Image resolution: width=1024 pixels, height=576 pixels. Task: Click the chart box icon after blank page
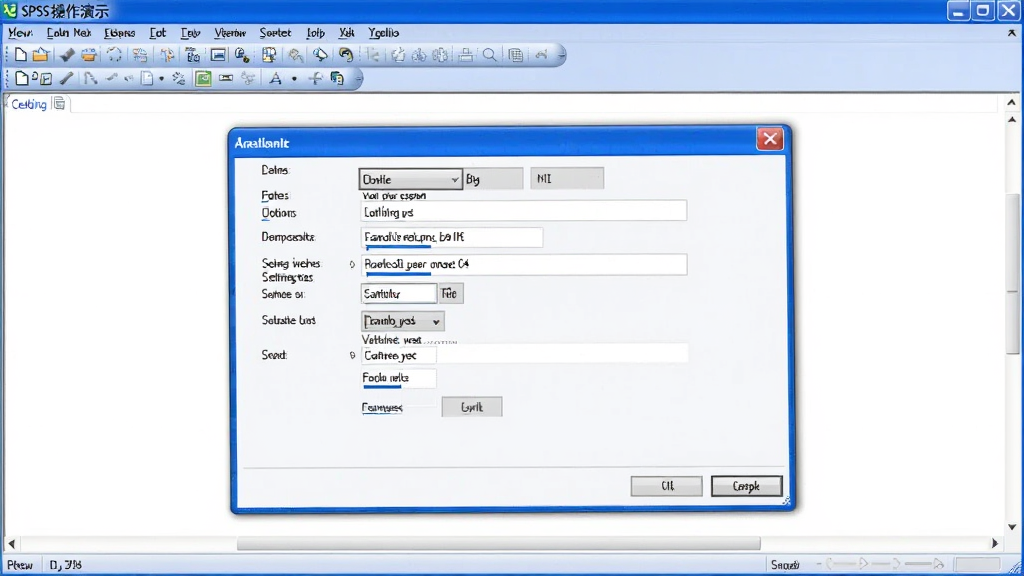[46, 79]
